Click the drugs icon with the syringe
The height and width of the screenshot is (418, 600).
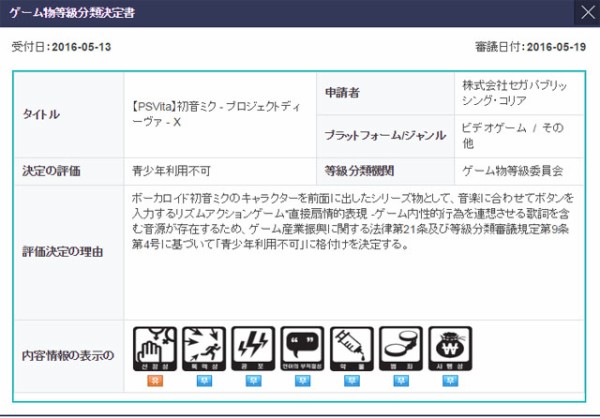click(352, 348)
